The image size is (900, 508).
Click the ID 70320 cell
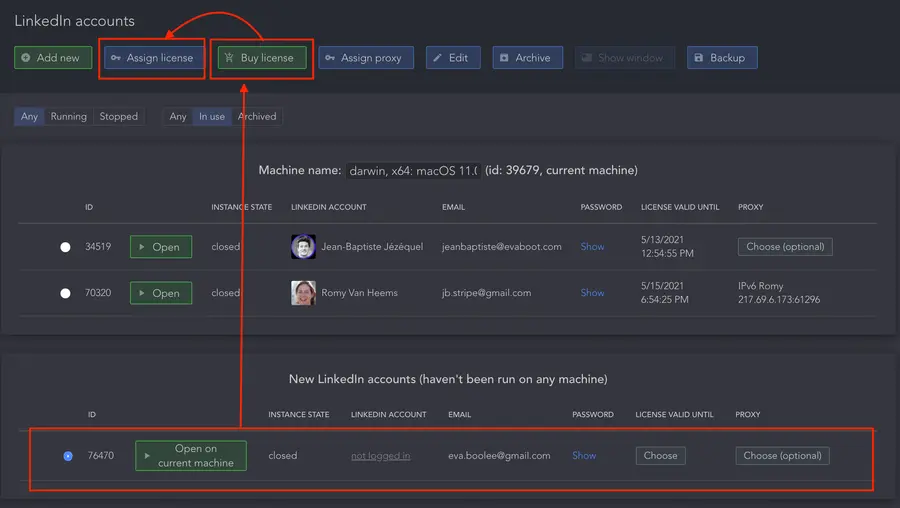pos(98,293)
